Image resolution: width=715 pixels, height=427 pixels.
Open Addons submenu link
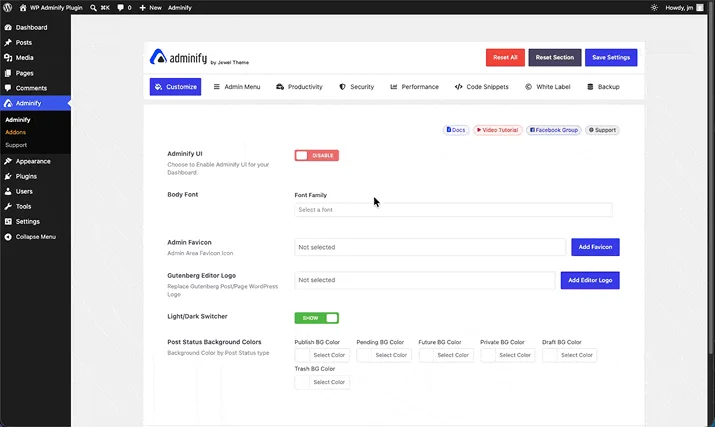pos(16,132)
